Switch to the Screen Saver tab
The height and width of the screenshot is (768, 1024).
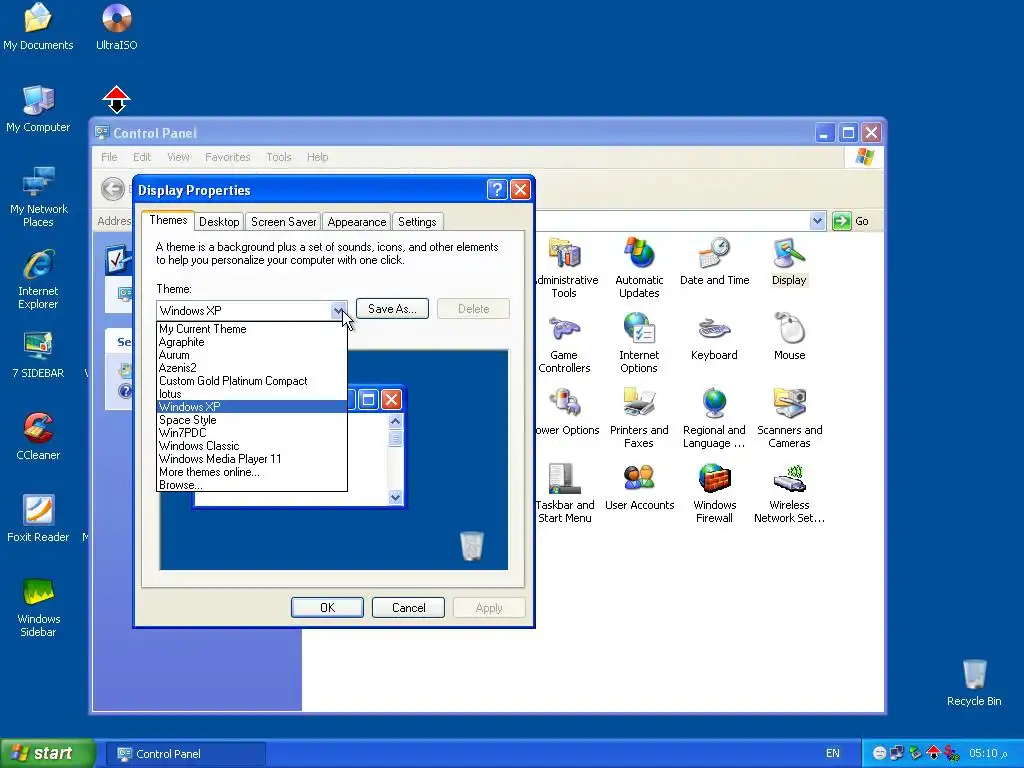pyautogui.click(x=283, y=222)
